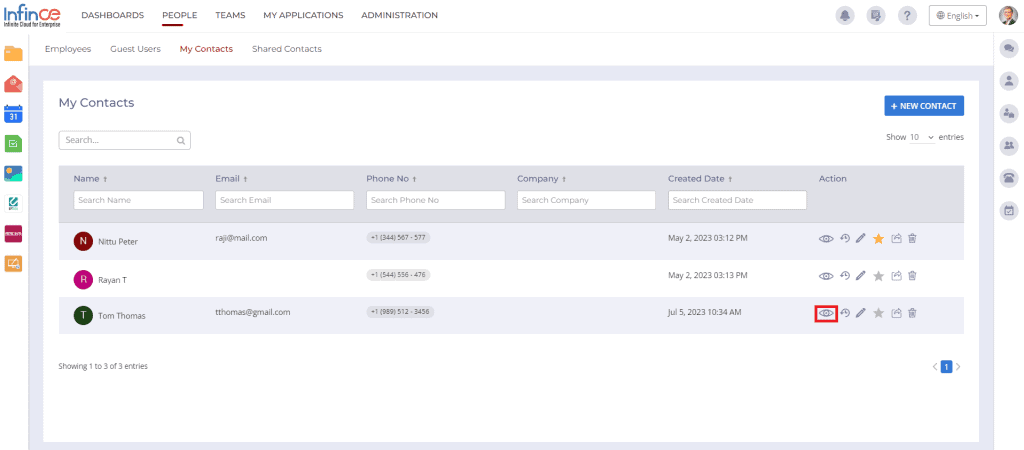The height and width of the screenshot is (450, 1024).
Task: Create contact with New Contact button
Action: click(x=924, y=106)
